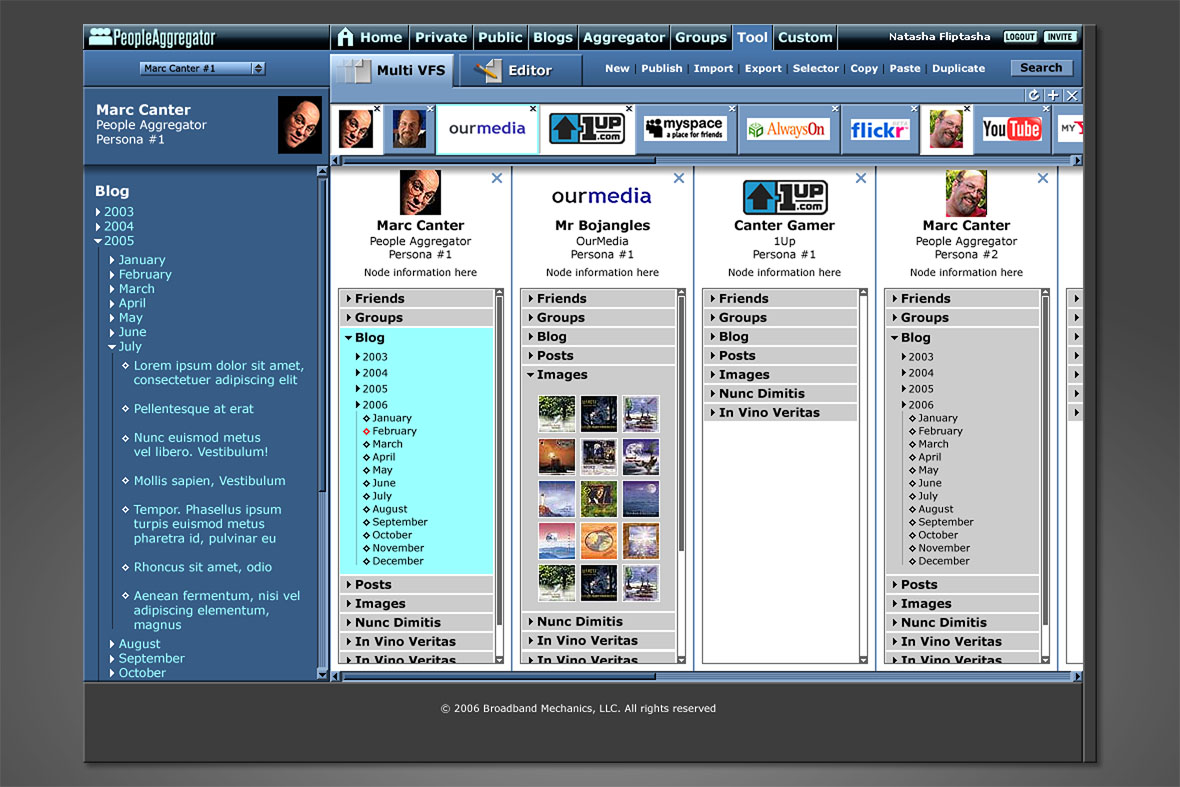This screenshot has width=1180, height=787.
Task: Click the Home house icon
Action: [x=346, y=37]
